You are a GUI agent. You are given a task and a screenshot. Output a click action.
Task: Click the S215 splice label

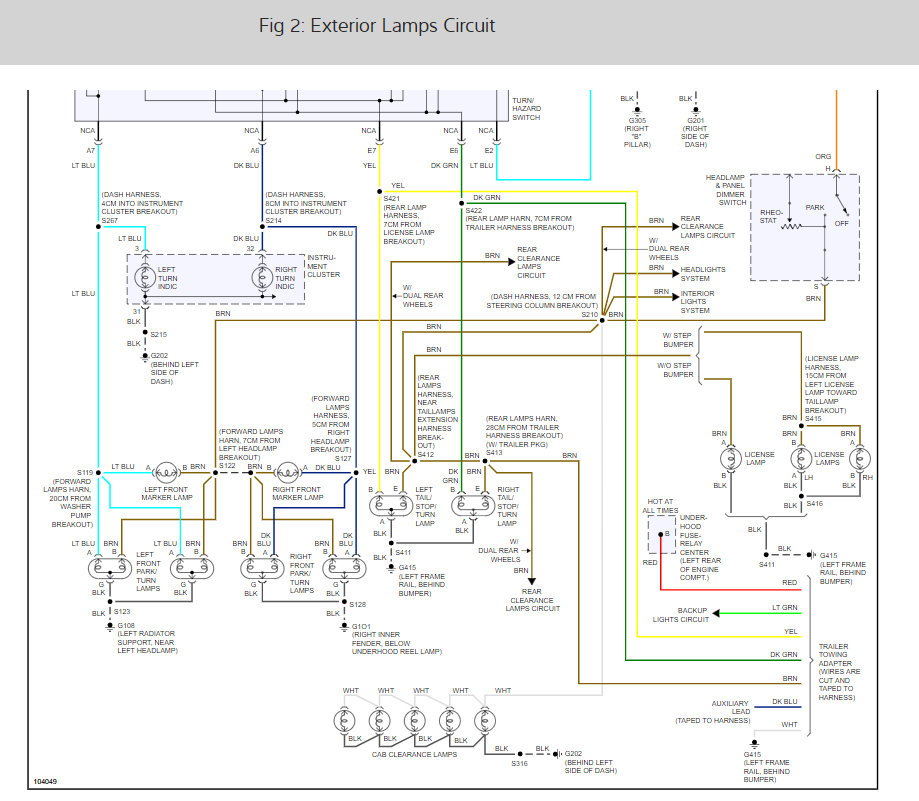click(159, 335)
